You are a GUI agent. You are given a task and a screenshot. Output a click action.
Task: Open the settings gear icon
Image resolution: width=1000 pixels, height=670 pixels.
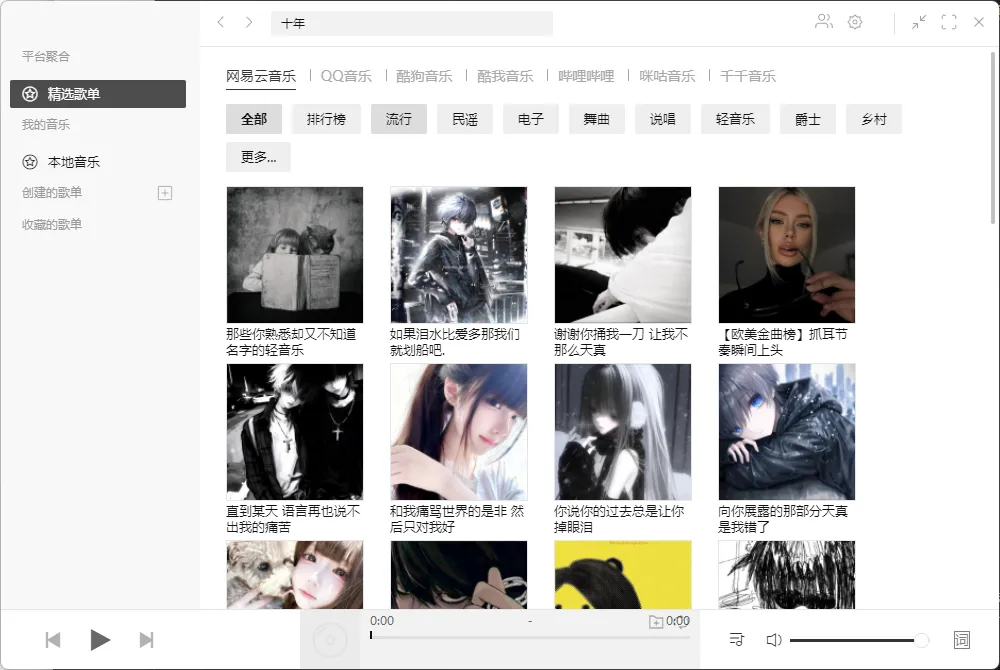click(855, 22)
